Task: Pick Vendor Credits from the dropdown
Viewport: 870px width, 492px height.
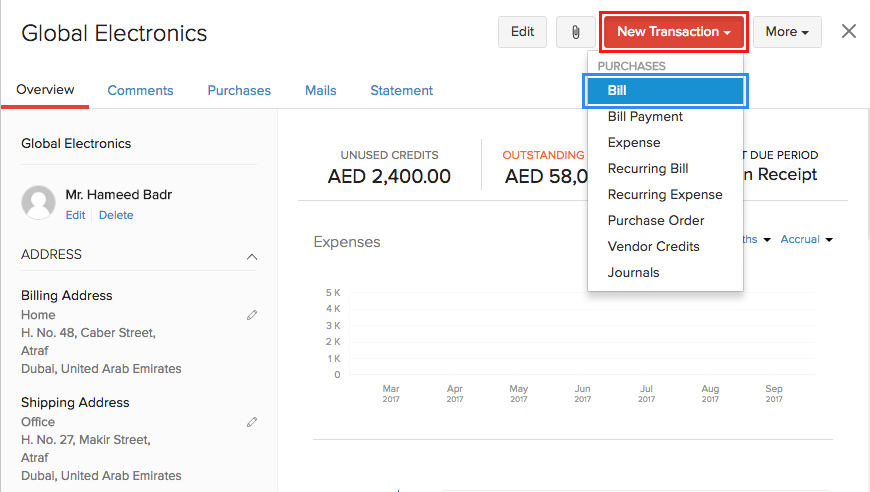Action: (x=653, y=247)
